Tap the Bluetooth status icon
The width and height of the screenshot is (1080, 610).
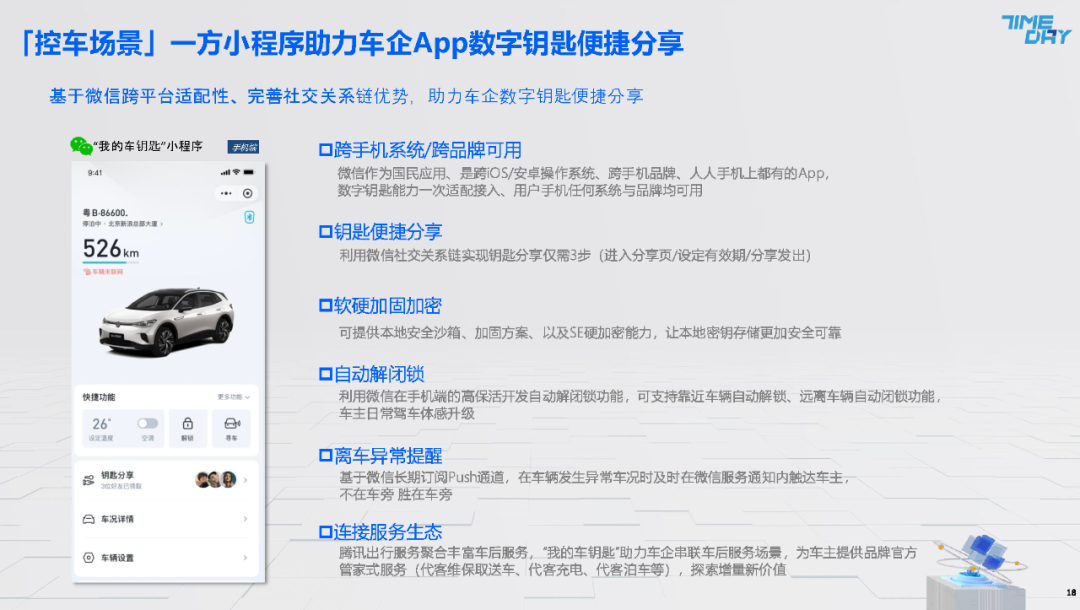point(249,218)
